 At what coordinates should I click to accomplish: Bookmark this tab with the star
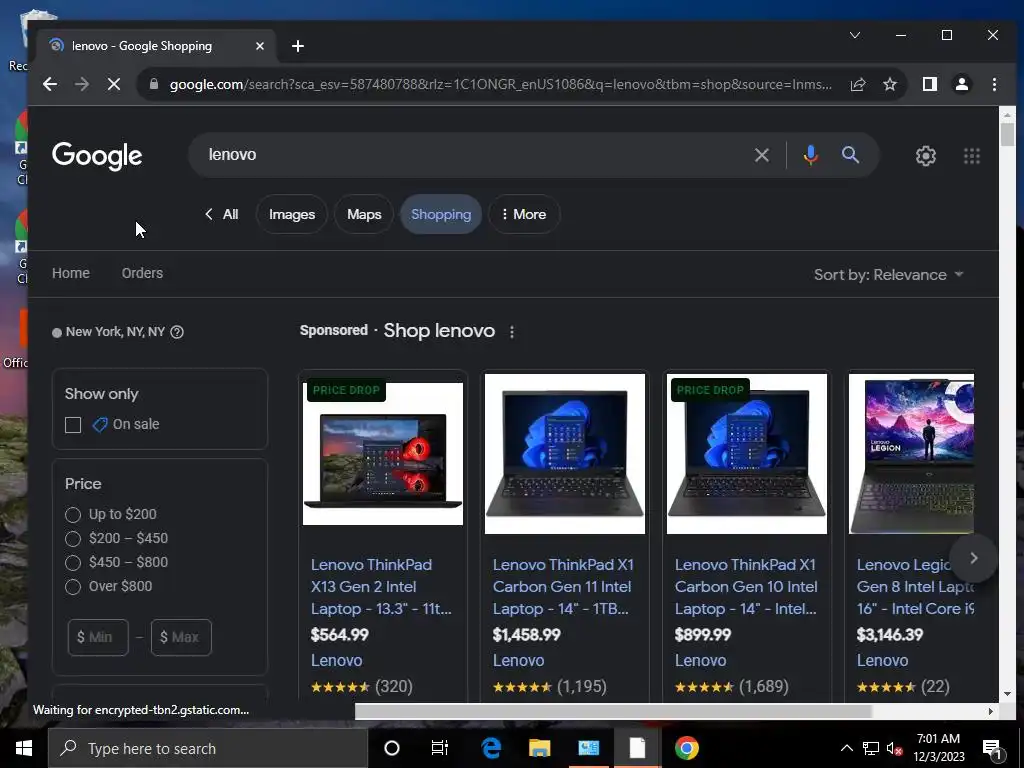[x=889, y=84]
